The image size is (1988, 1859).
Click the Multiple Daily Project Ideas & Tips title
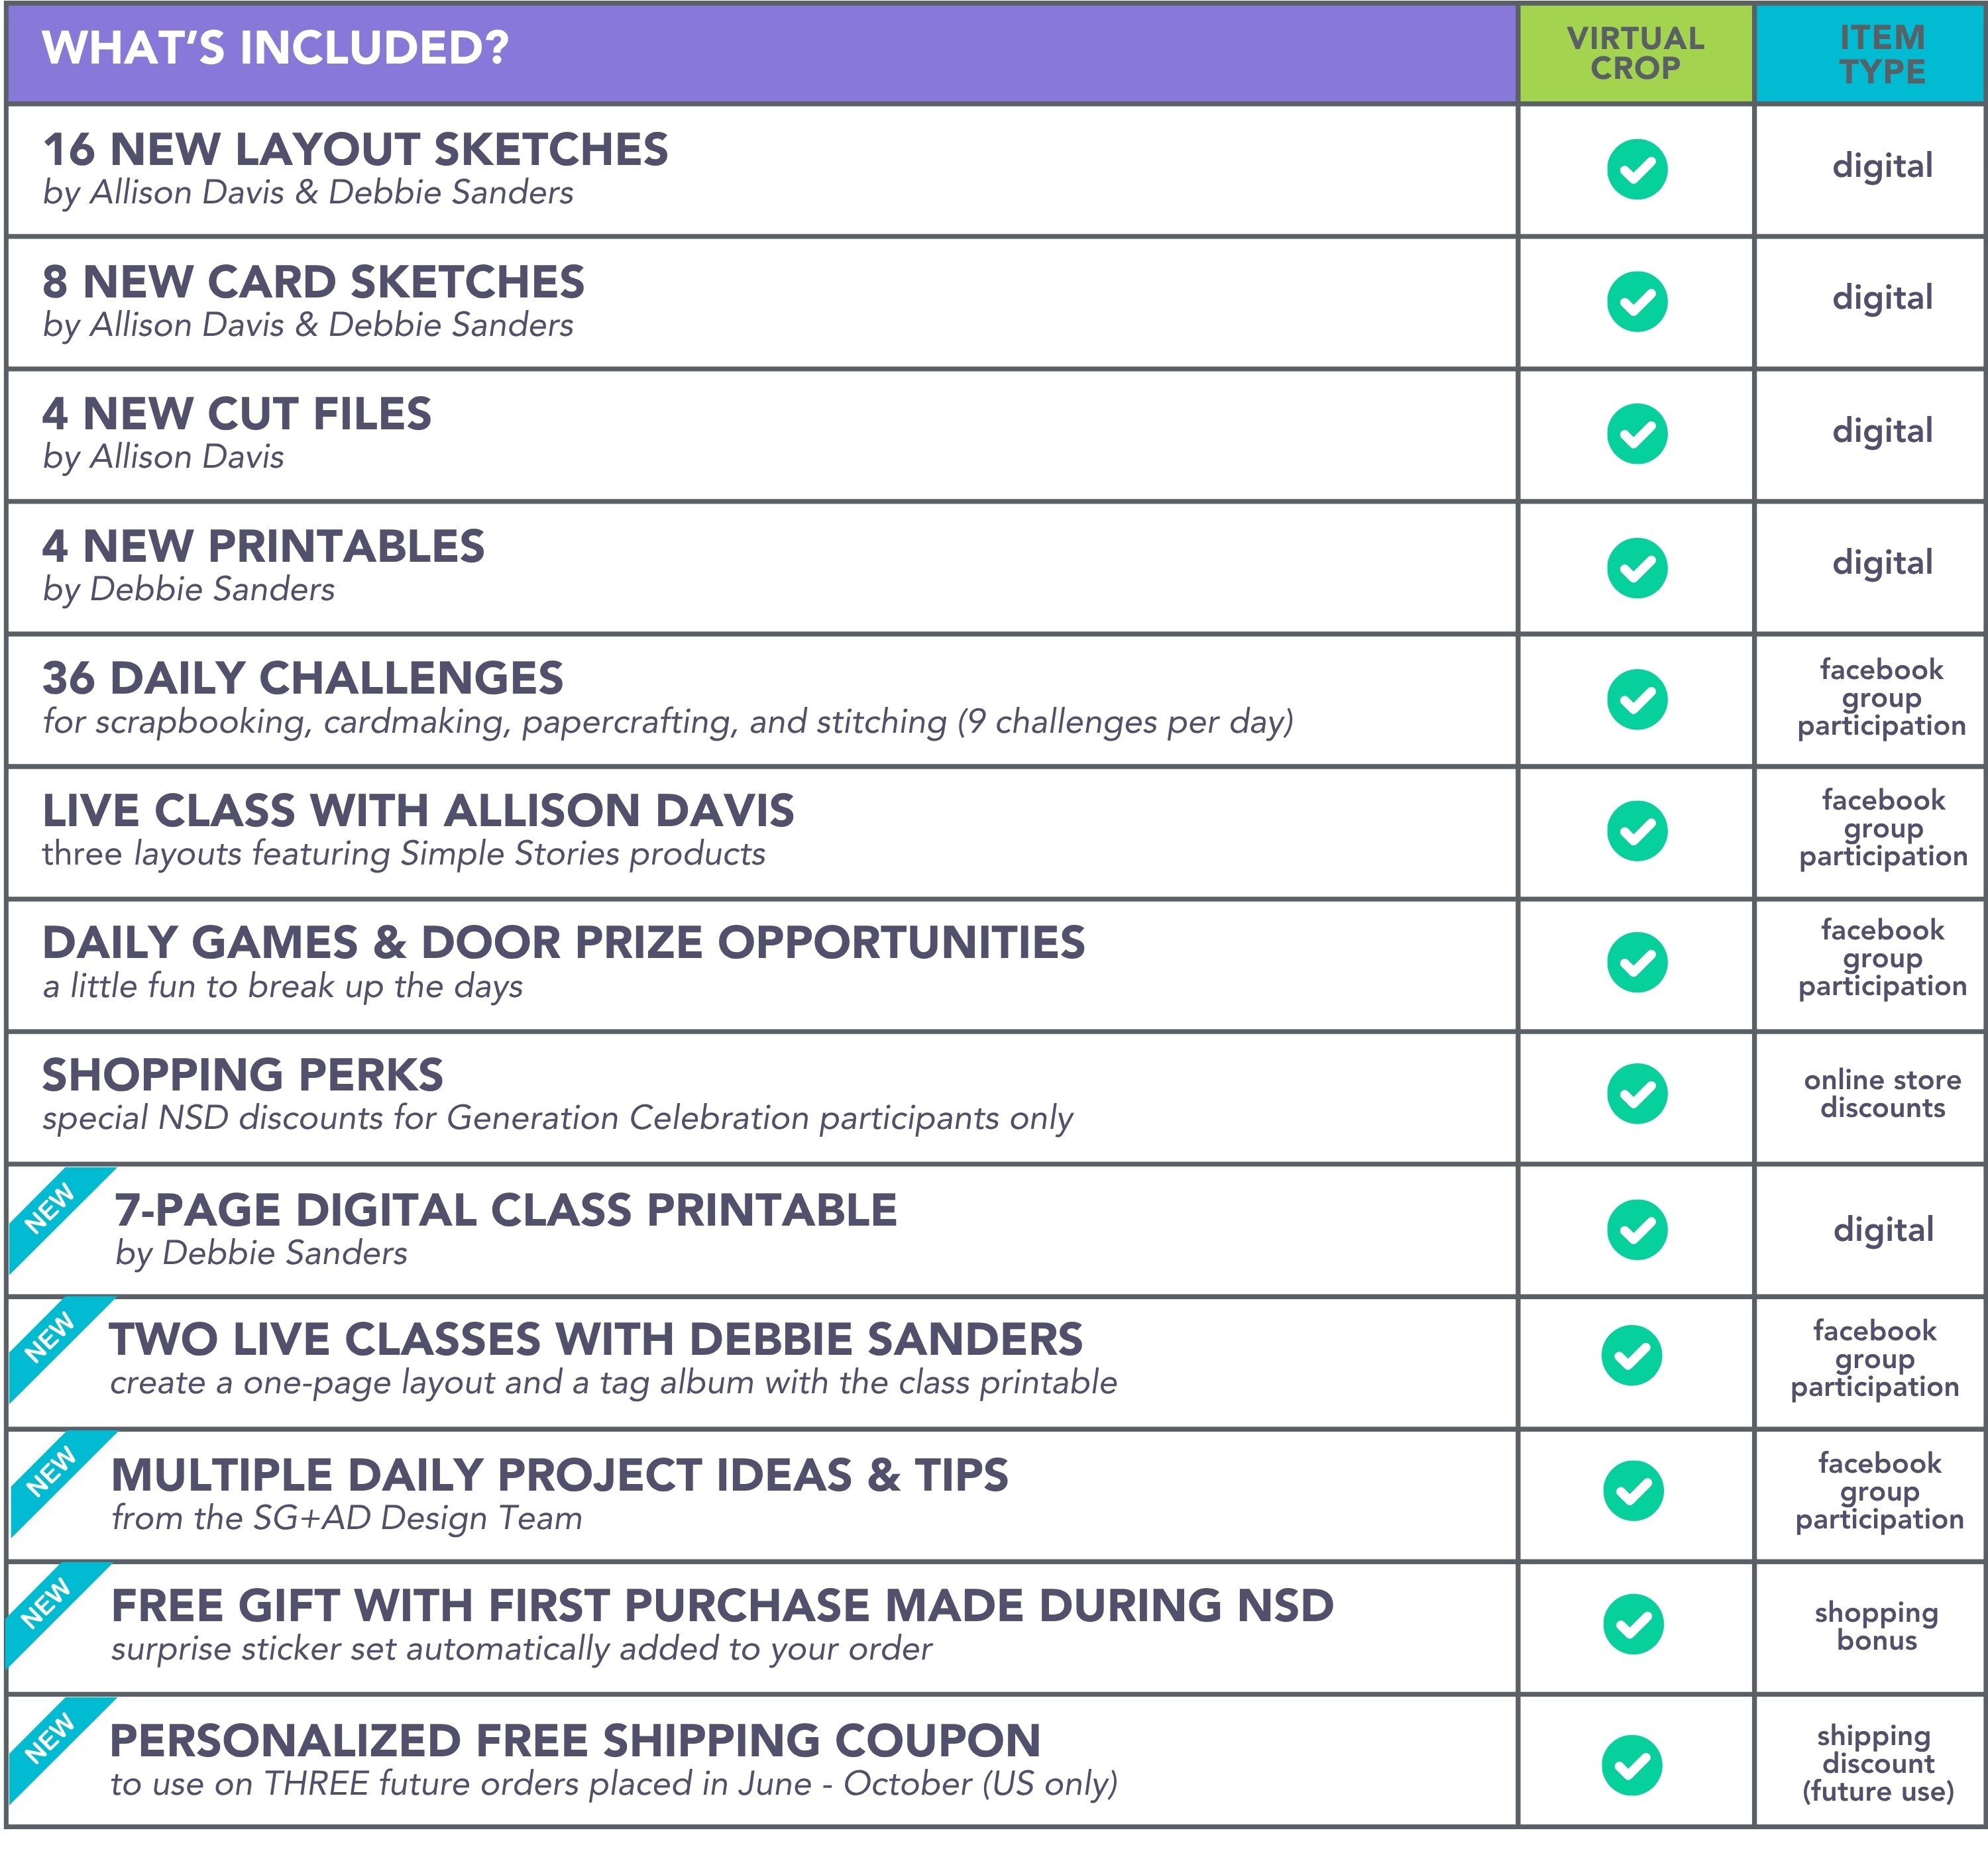click(559, 1474)
